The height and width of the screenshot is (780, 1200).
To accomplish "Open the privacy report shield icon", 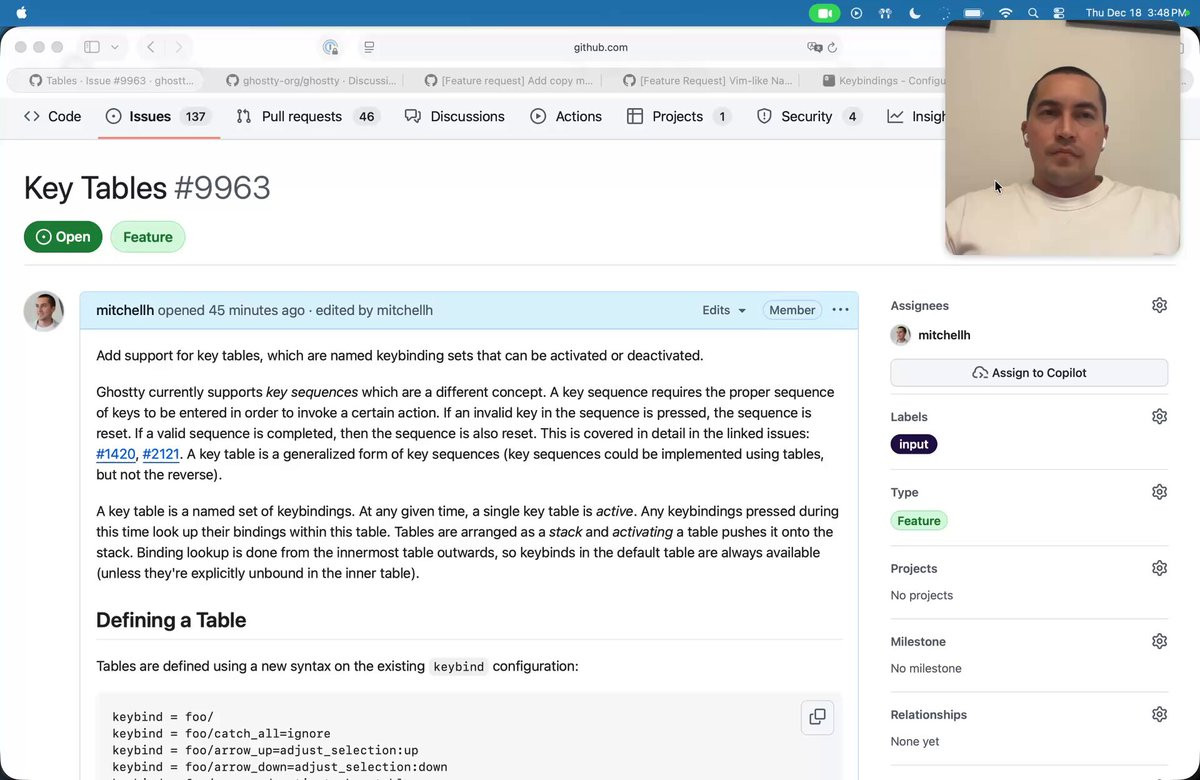I will pyautogui.click(x=330, y=47).
